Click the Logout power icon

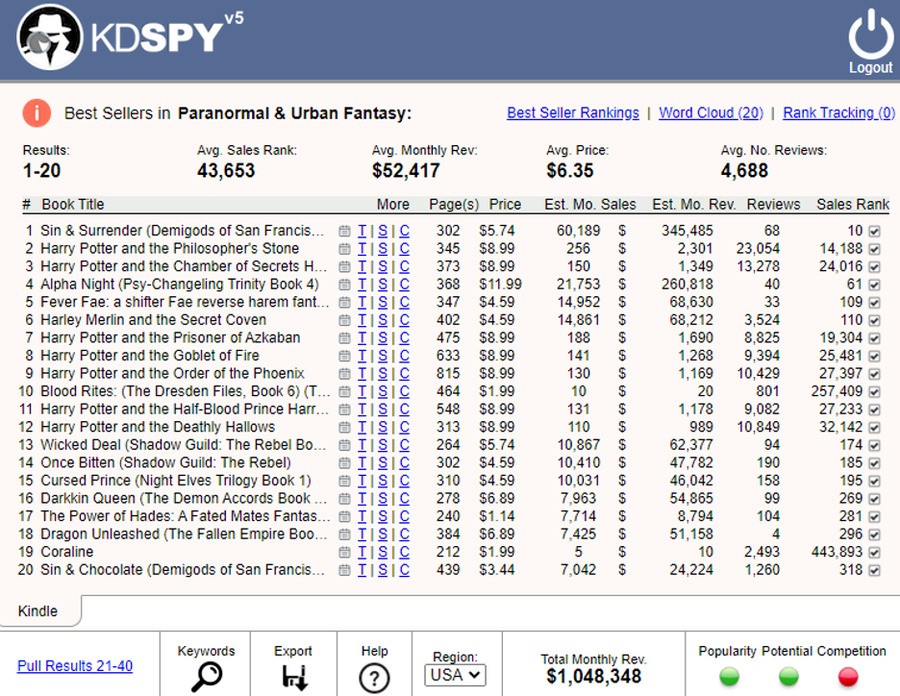[x=870, y=34]
